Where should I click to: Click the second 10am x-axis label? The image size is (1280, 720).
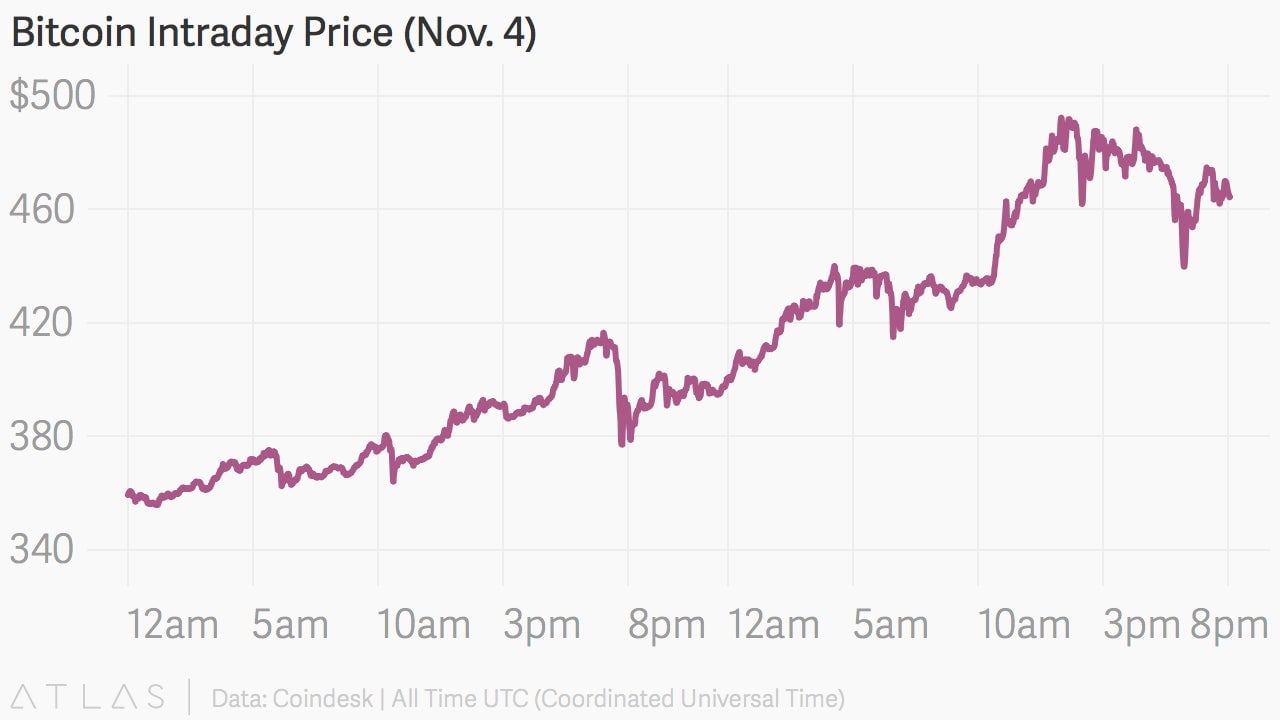coord(1024,625)
